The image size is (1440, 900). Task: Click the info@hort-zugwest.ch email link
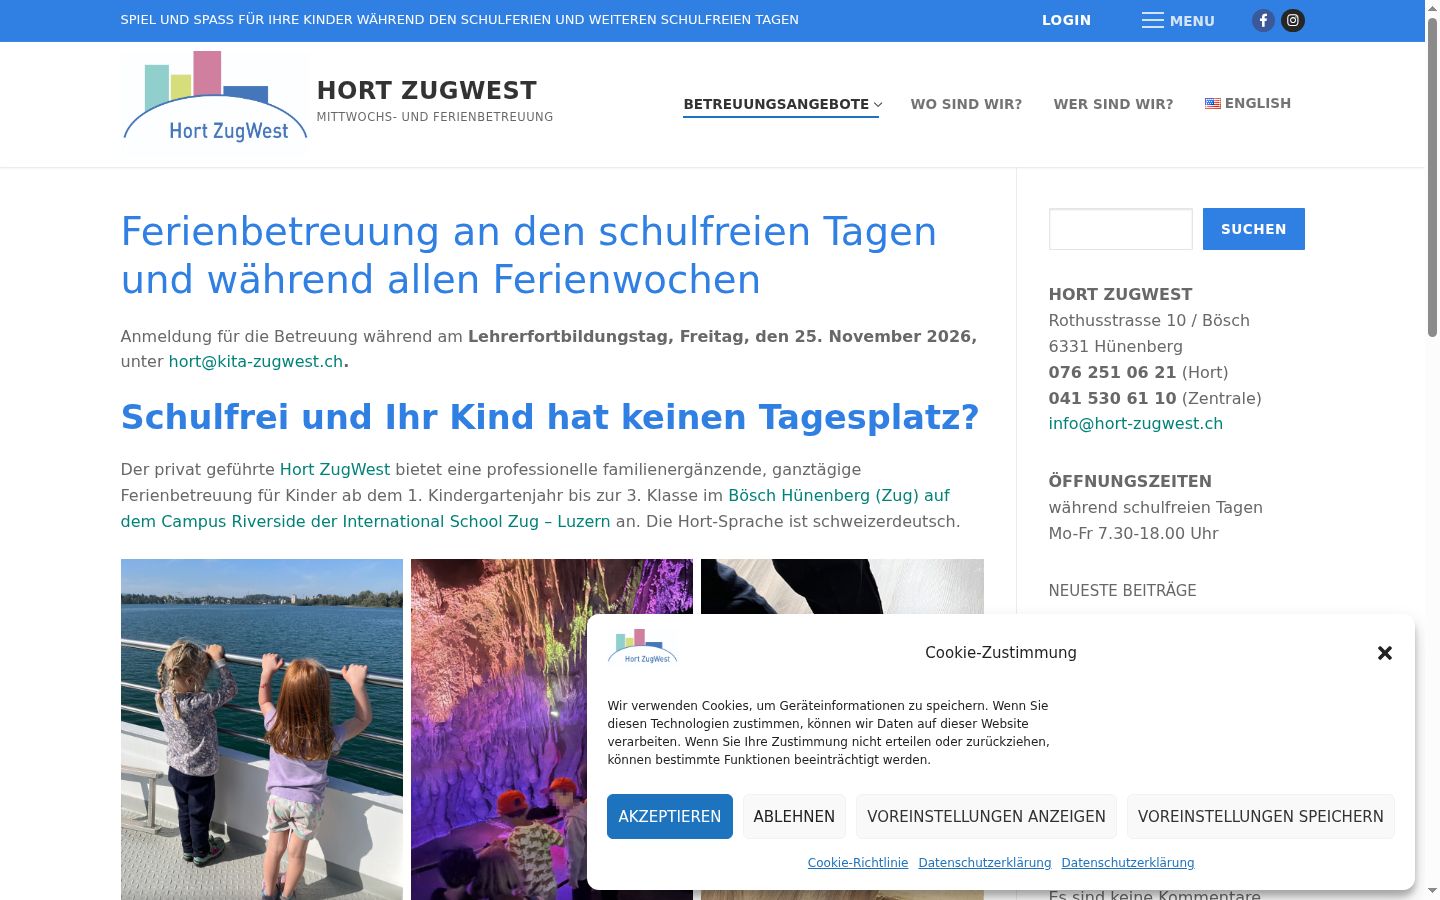point(1136,423)
